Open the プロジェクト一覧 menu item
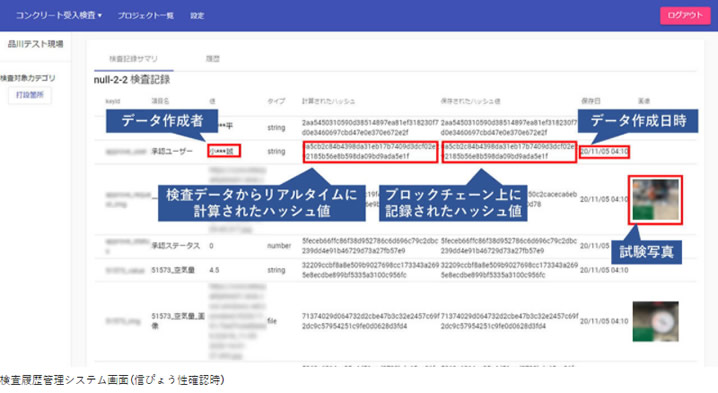 pos(146,16)
